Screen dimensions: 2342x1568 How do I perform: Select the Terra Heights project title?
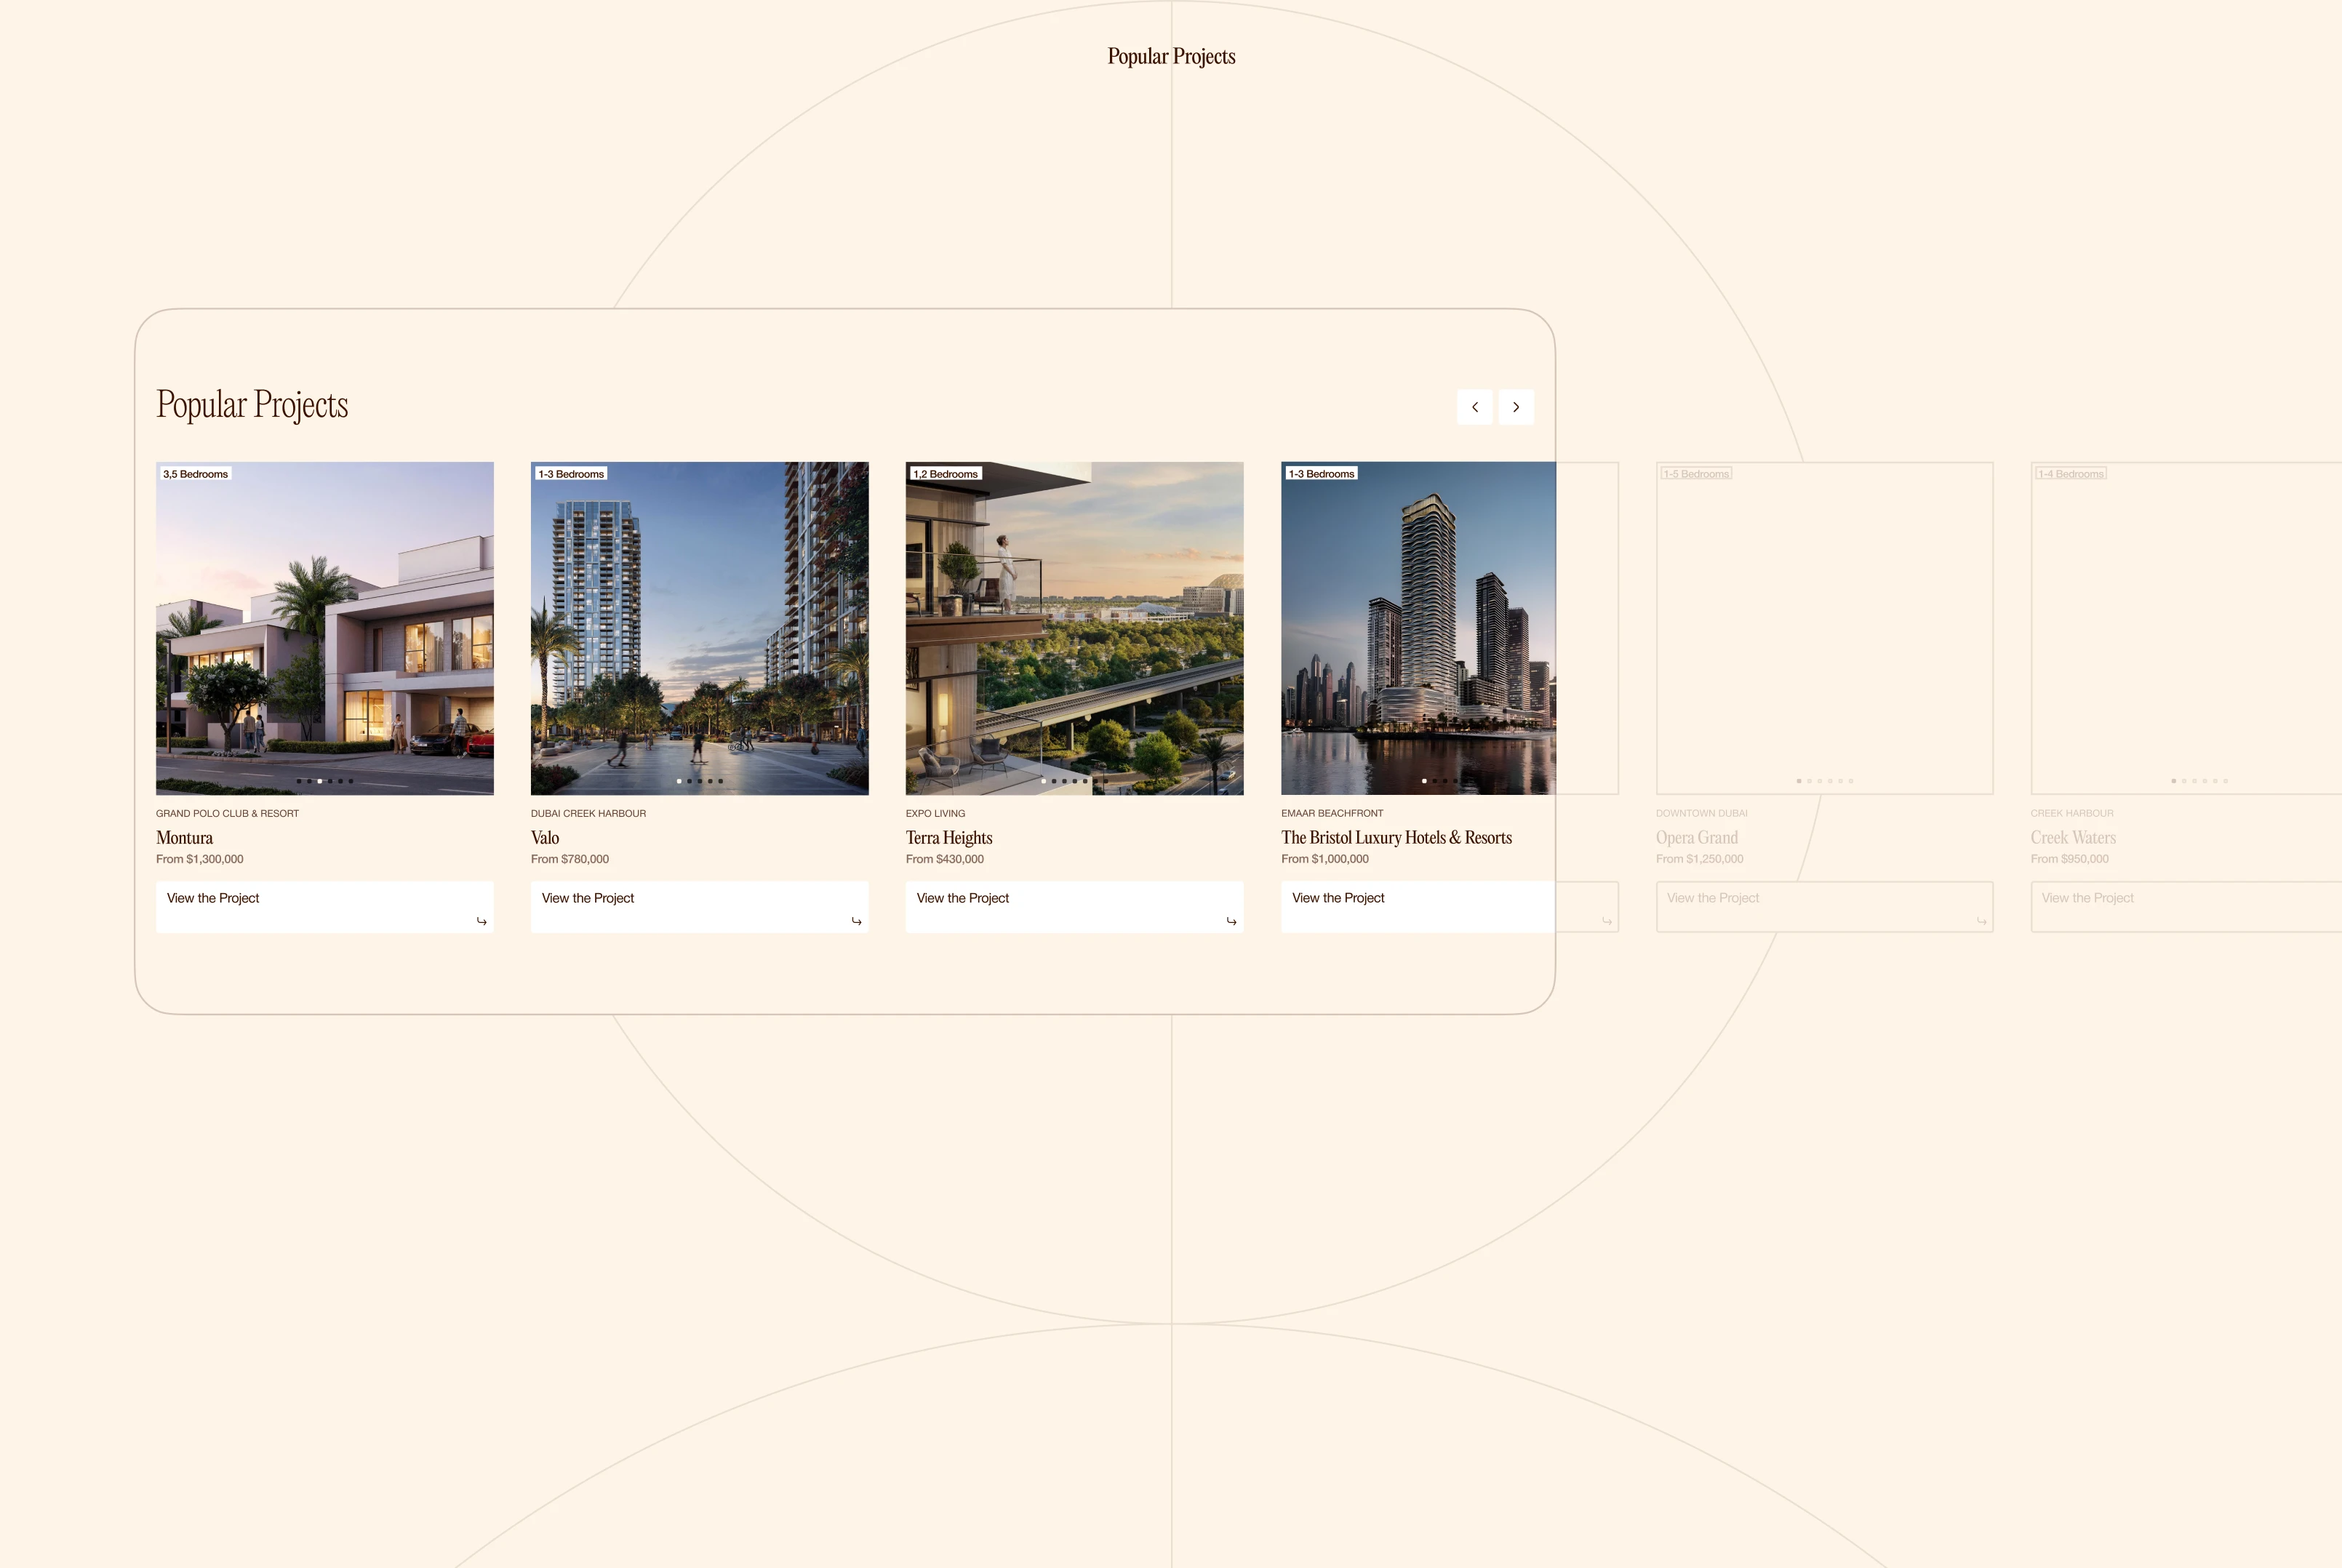coord(949,838)
